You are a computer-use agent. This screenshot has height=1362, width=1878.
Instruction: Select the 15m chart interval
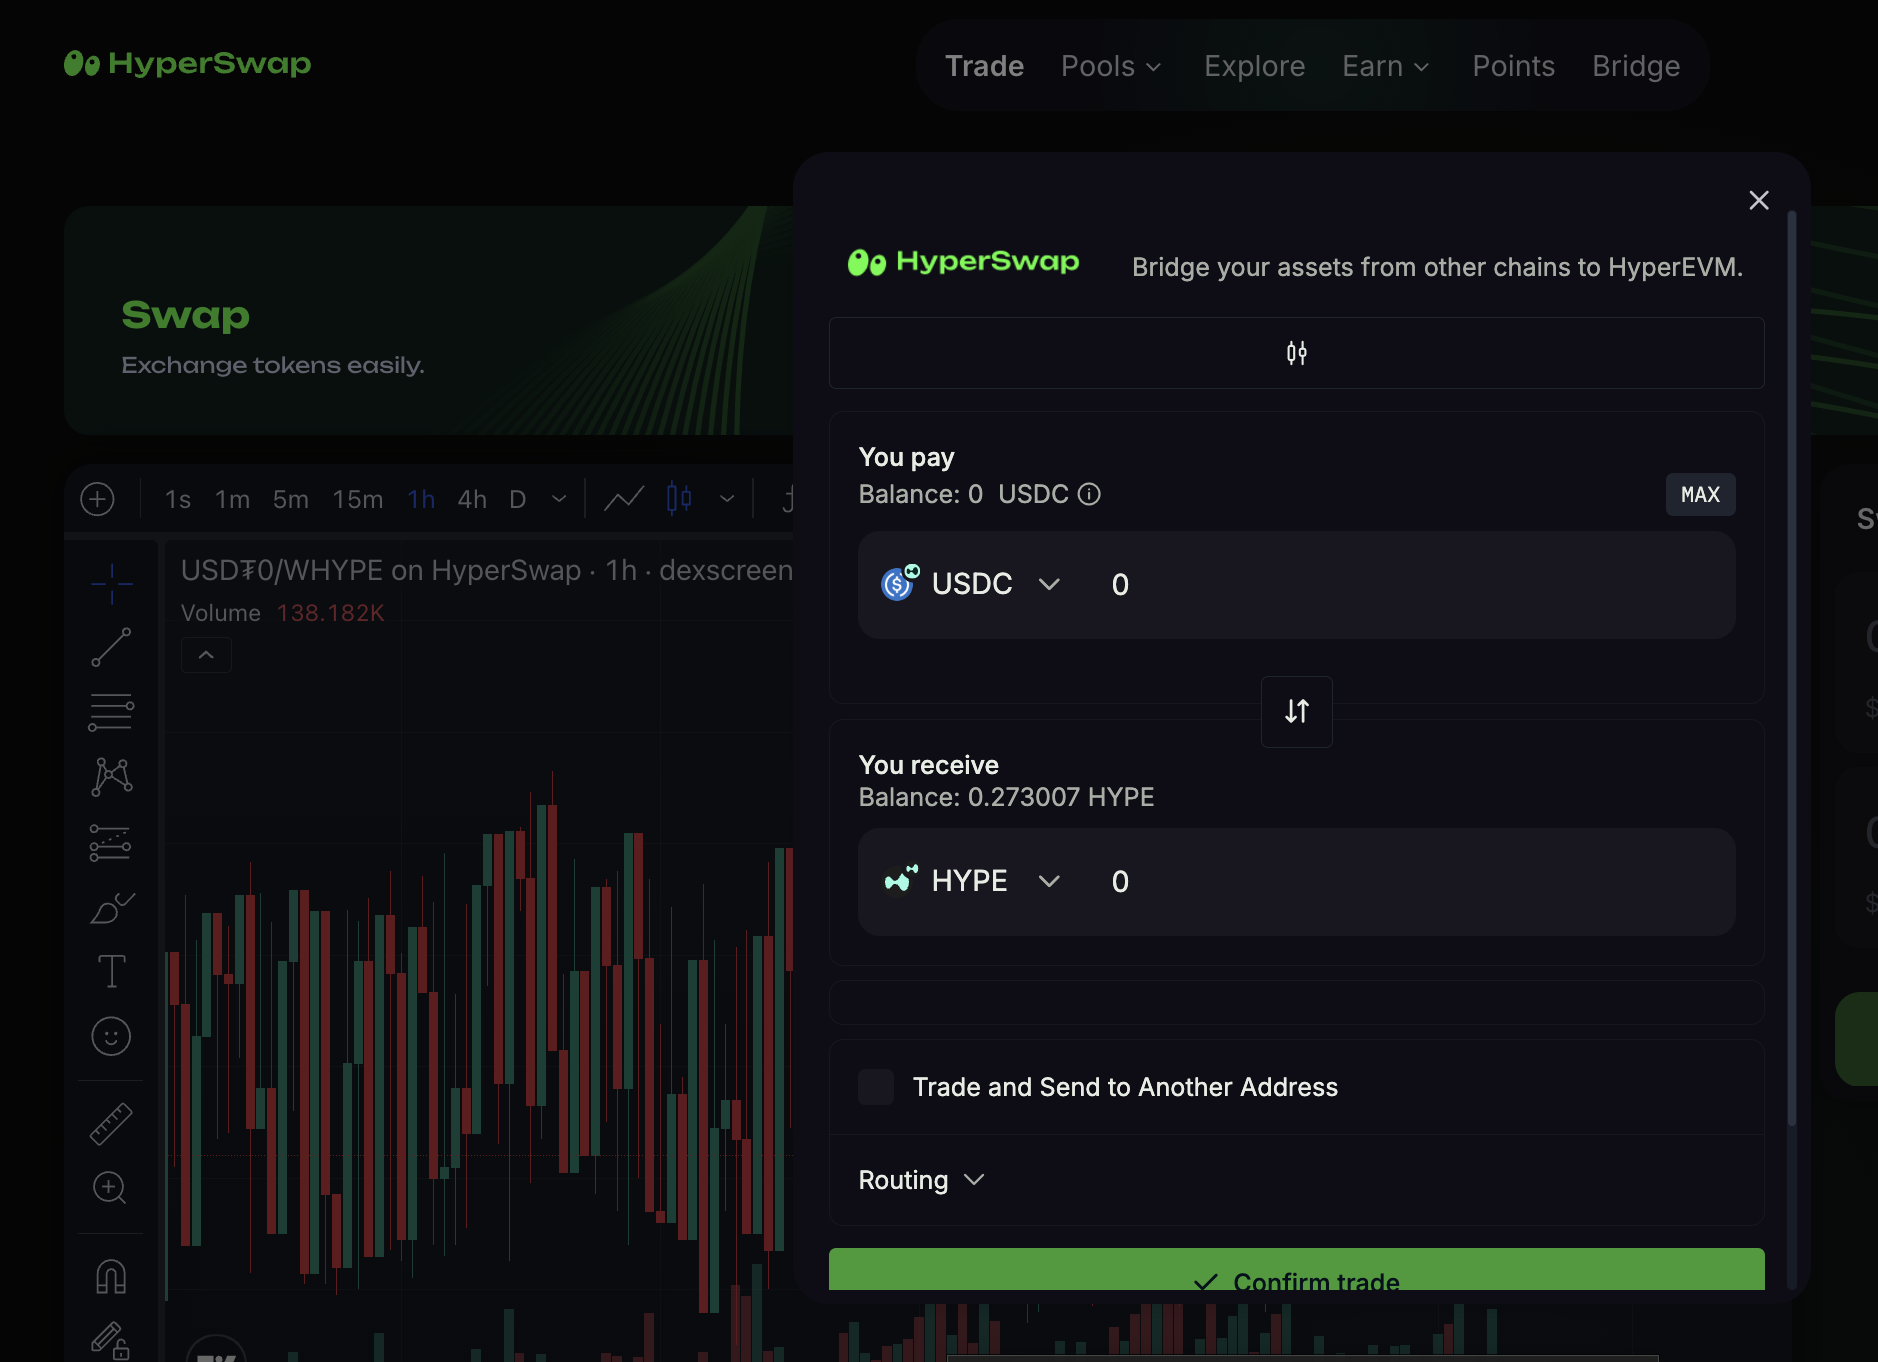(x=358, y=499)
